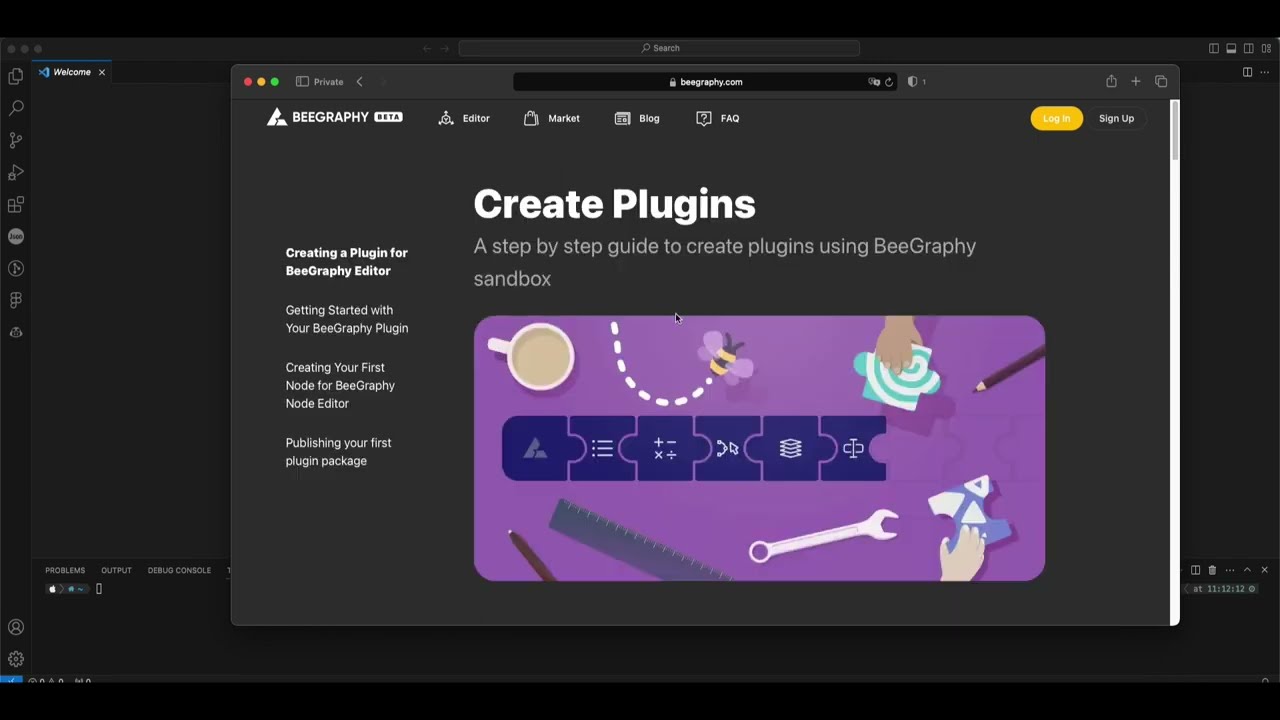This screenshot has height=720, width=1280.
Task: Open the Blog page in BeeGraphy nav
Action: [x=649, y=118]
